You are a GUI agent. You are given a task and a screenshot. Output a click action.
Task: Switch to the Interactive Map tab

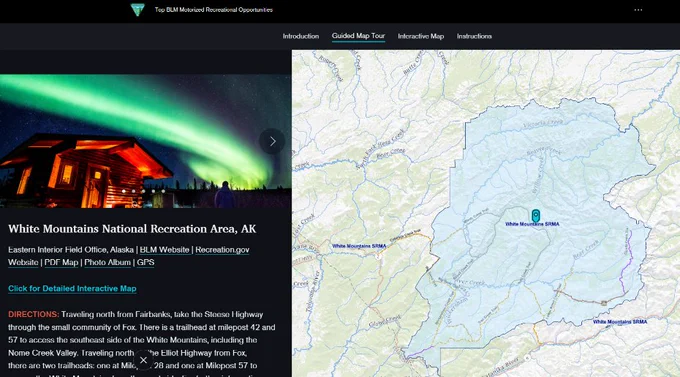(x=421, y=36)
